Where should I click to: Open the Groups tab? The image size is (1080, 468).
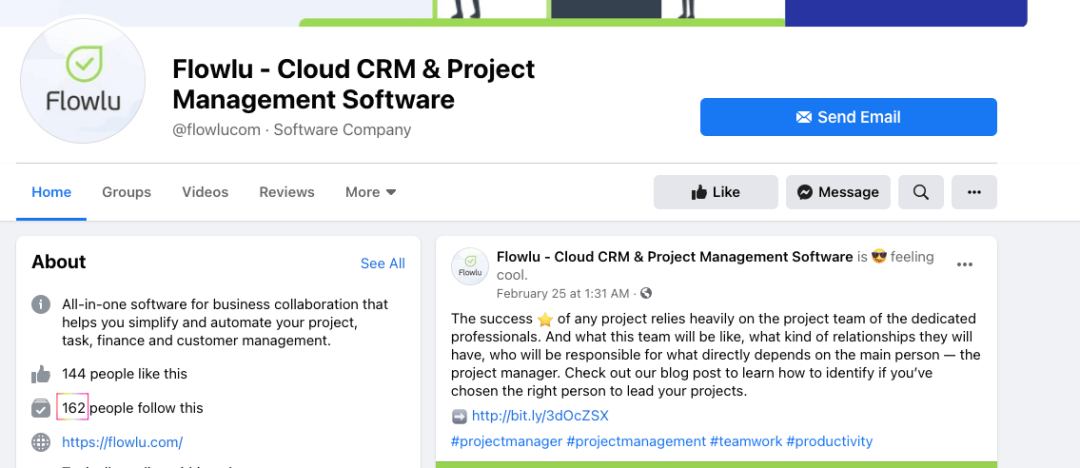127,192
